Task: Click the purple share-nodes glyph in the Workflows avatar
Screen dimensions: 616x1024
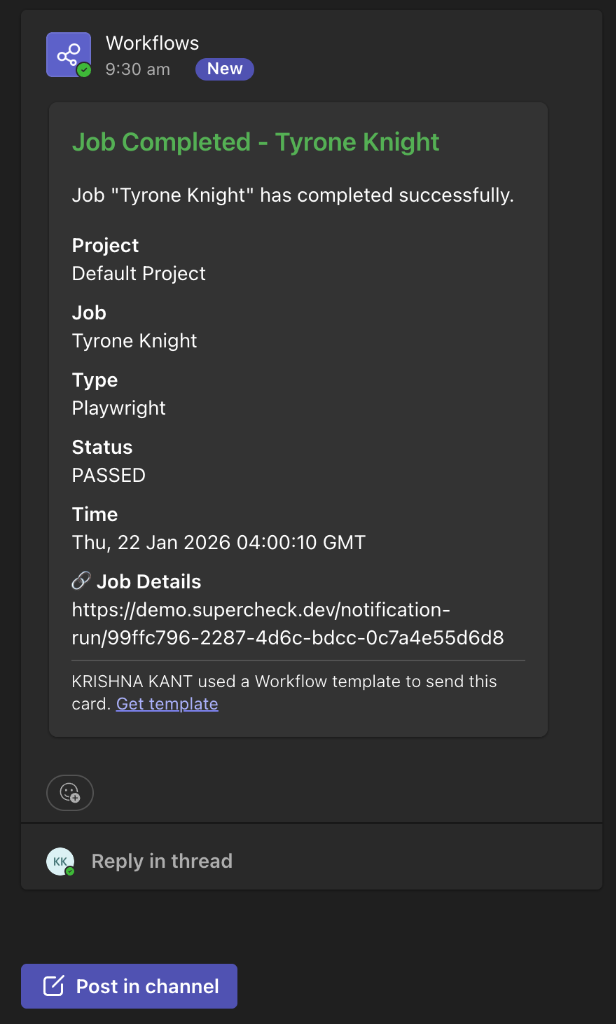Action: coord(67,53)
